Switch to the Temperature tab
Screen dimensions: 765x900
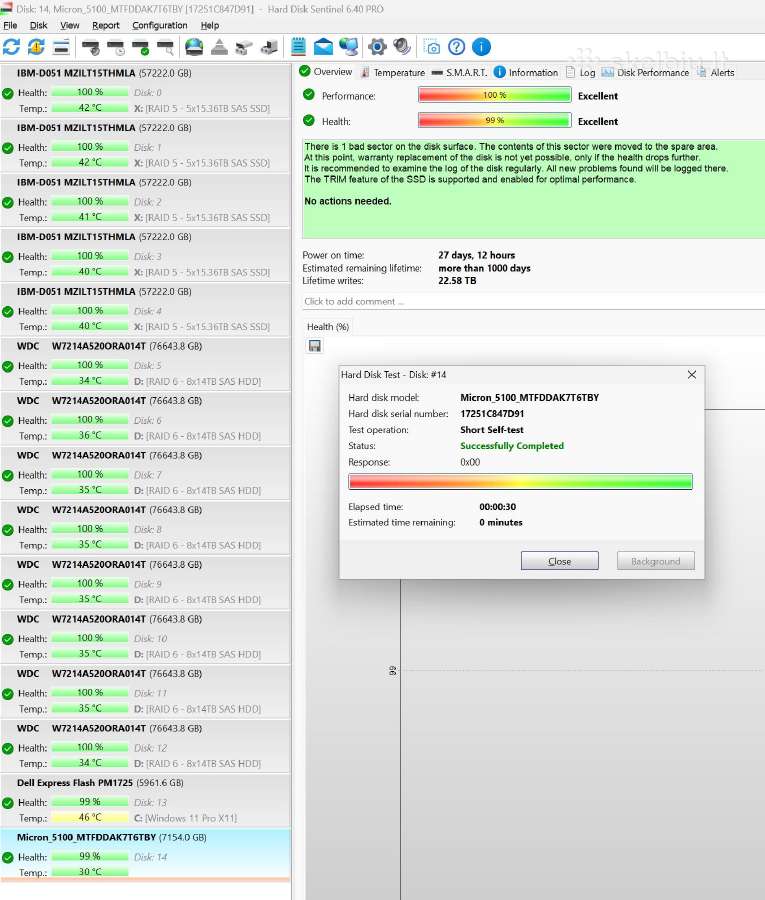tap(393, 72)
